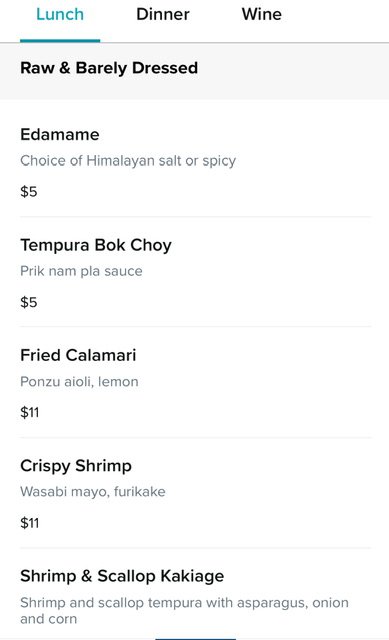Viewport: 389px width, 640px height.
Task: Tap the Tempura Bok Choy $5 price
Action: (29, 302)
